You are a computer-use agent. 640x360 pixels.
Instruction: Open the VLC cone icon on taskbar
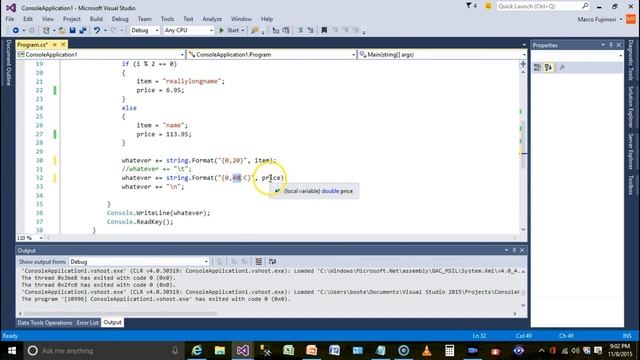pos(427,351)
